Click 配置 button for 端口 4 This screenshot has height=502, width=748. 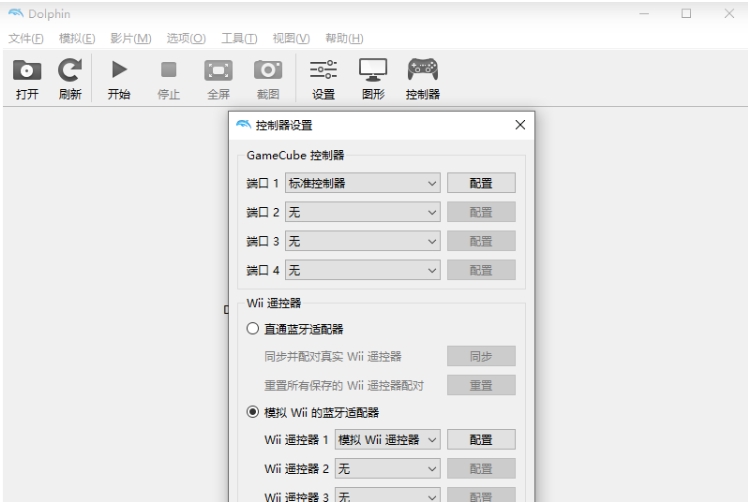(481, 270)
